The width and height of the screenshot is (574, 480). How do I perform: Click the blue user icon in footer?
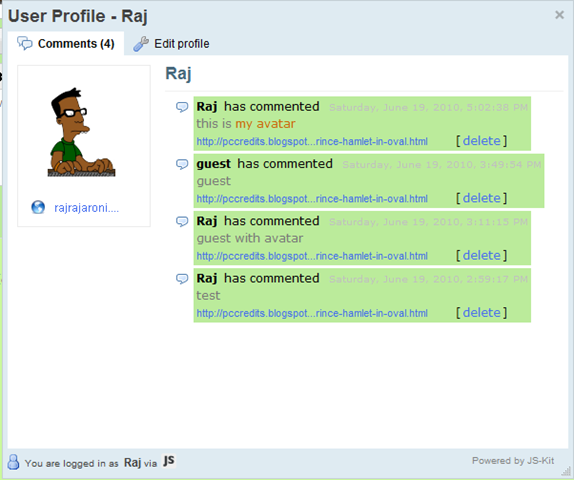tap(14, 462)
